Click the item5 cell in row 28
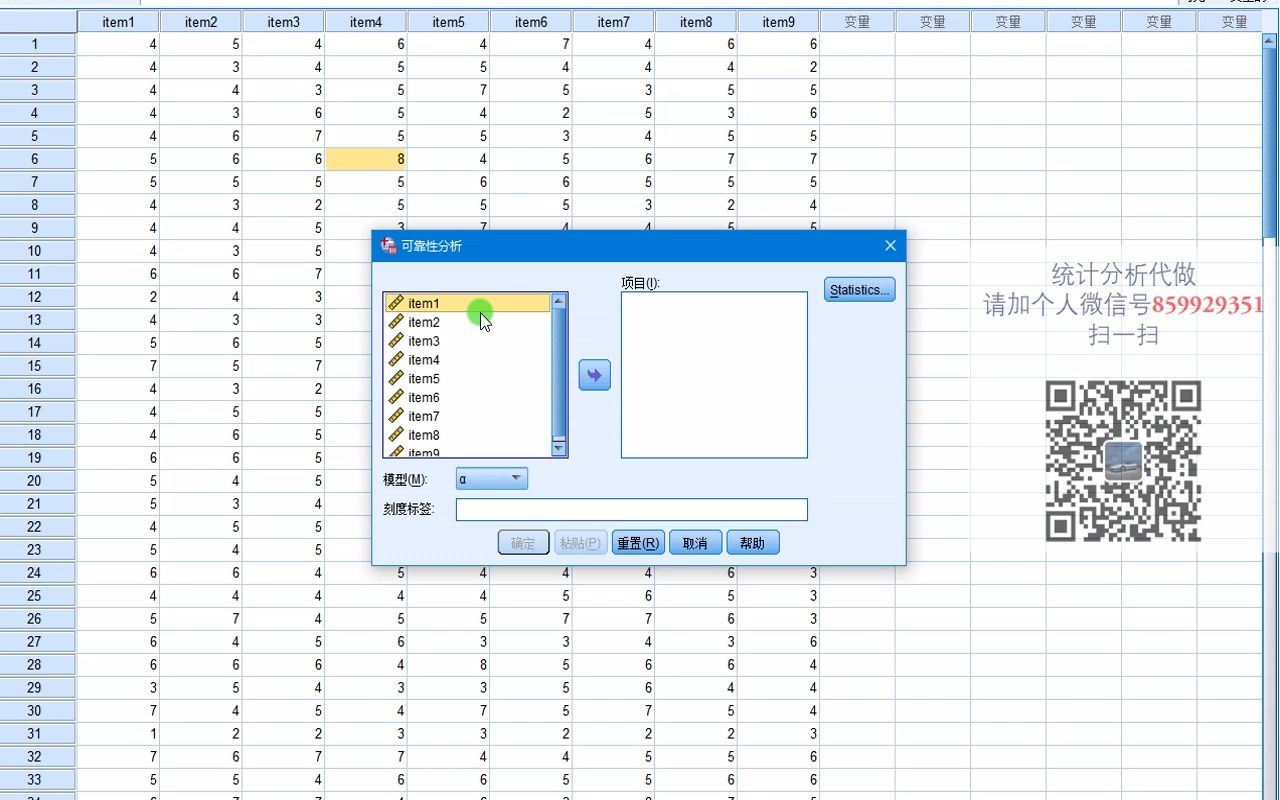Image resolution: width=1280 pixels, height=800 pixels. pyautogui.click(x=448, y=665)
